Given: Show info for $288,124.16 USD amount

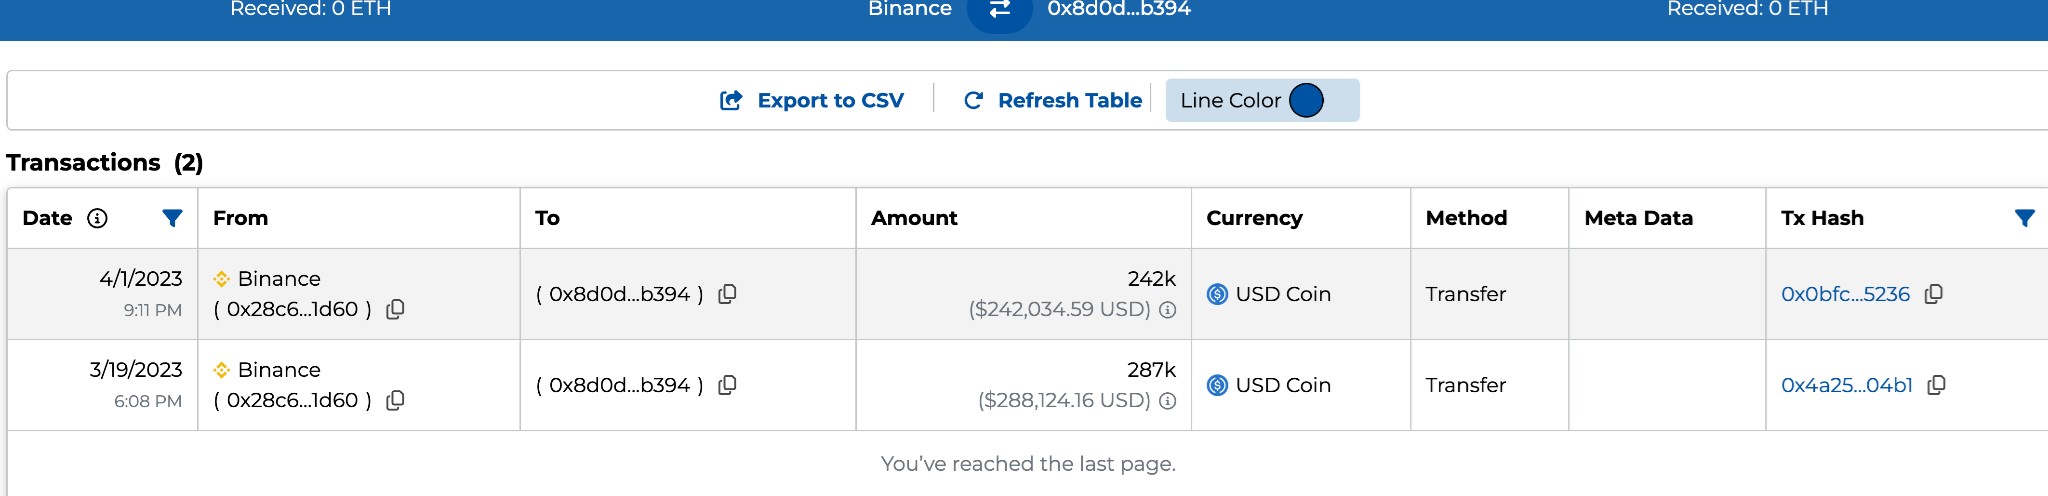Looking at the screenshot, I should point(1167,401).
